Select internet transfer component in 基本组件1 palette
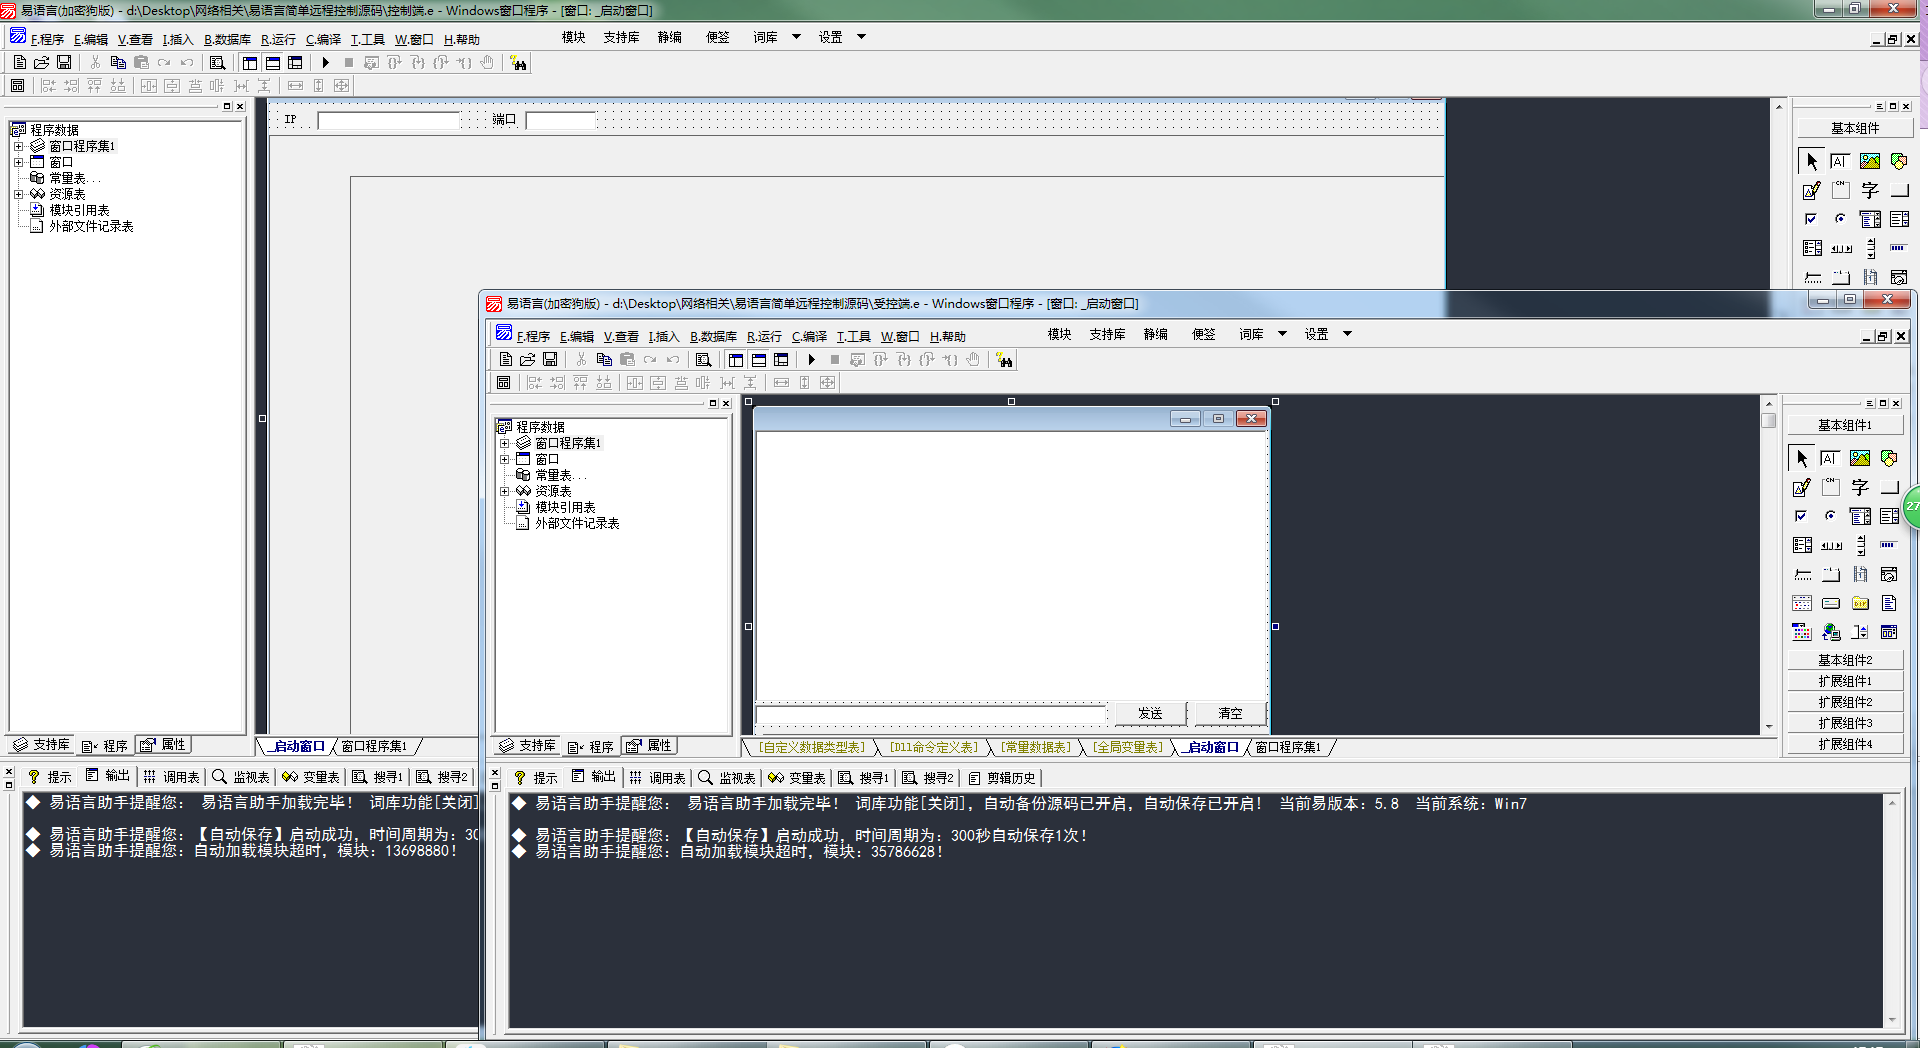This screenshot has width=1928, height=1048. pyautogui.click(x=1831, y=632)
